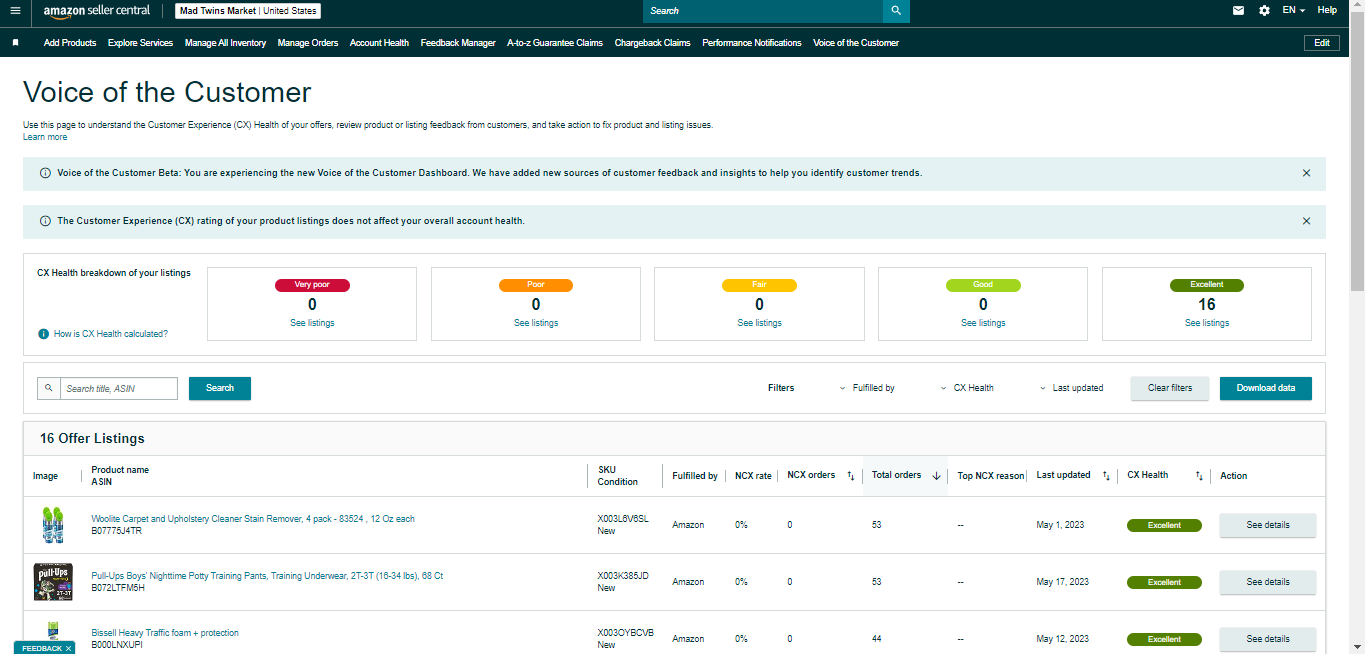
Task: Dismiss the CX rating account health banner
Action: point(1306,221)
